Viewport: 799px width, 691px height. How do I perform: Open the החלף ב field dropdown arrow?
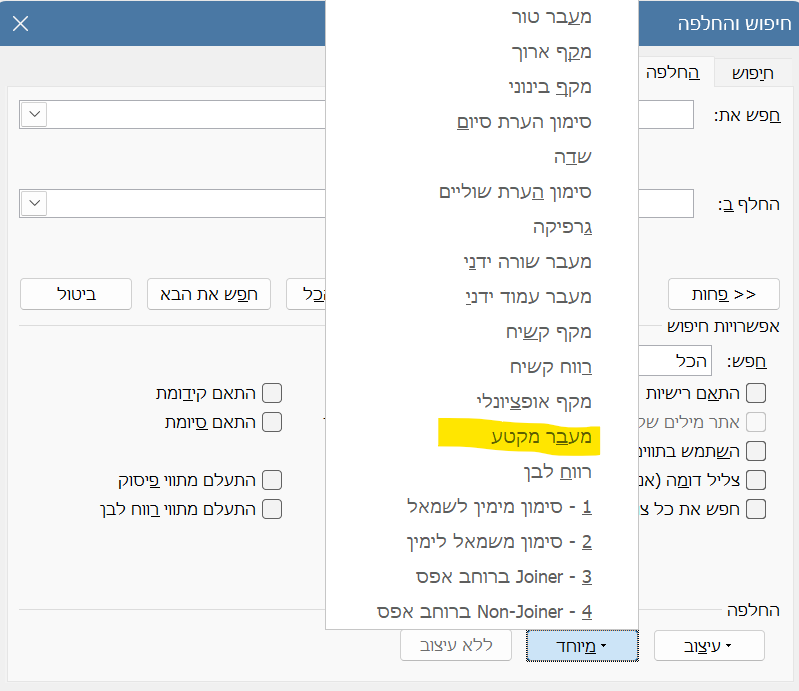[x=34, y=203]
